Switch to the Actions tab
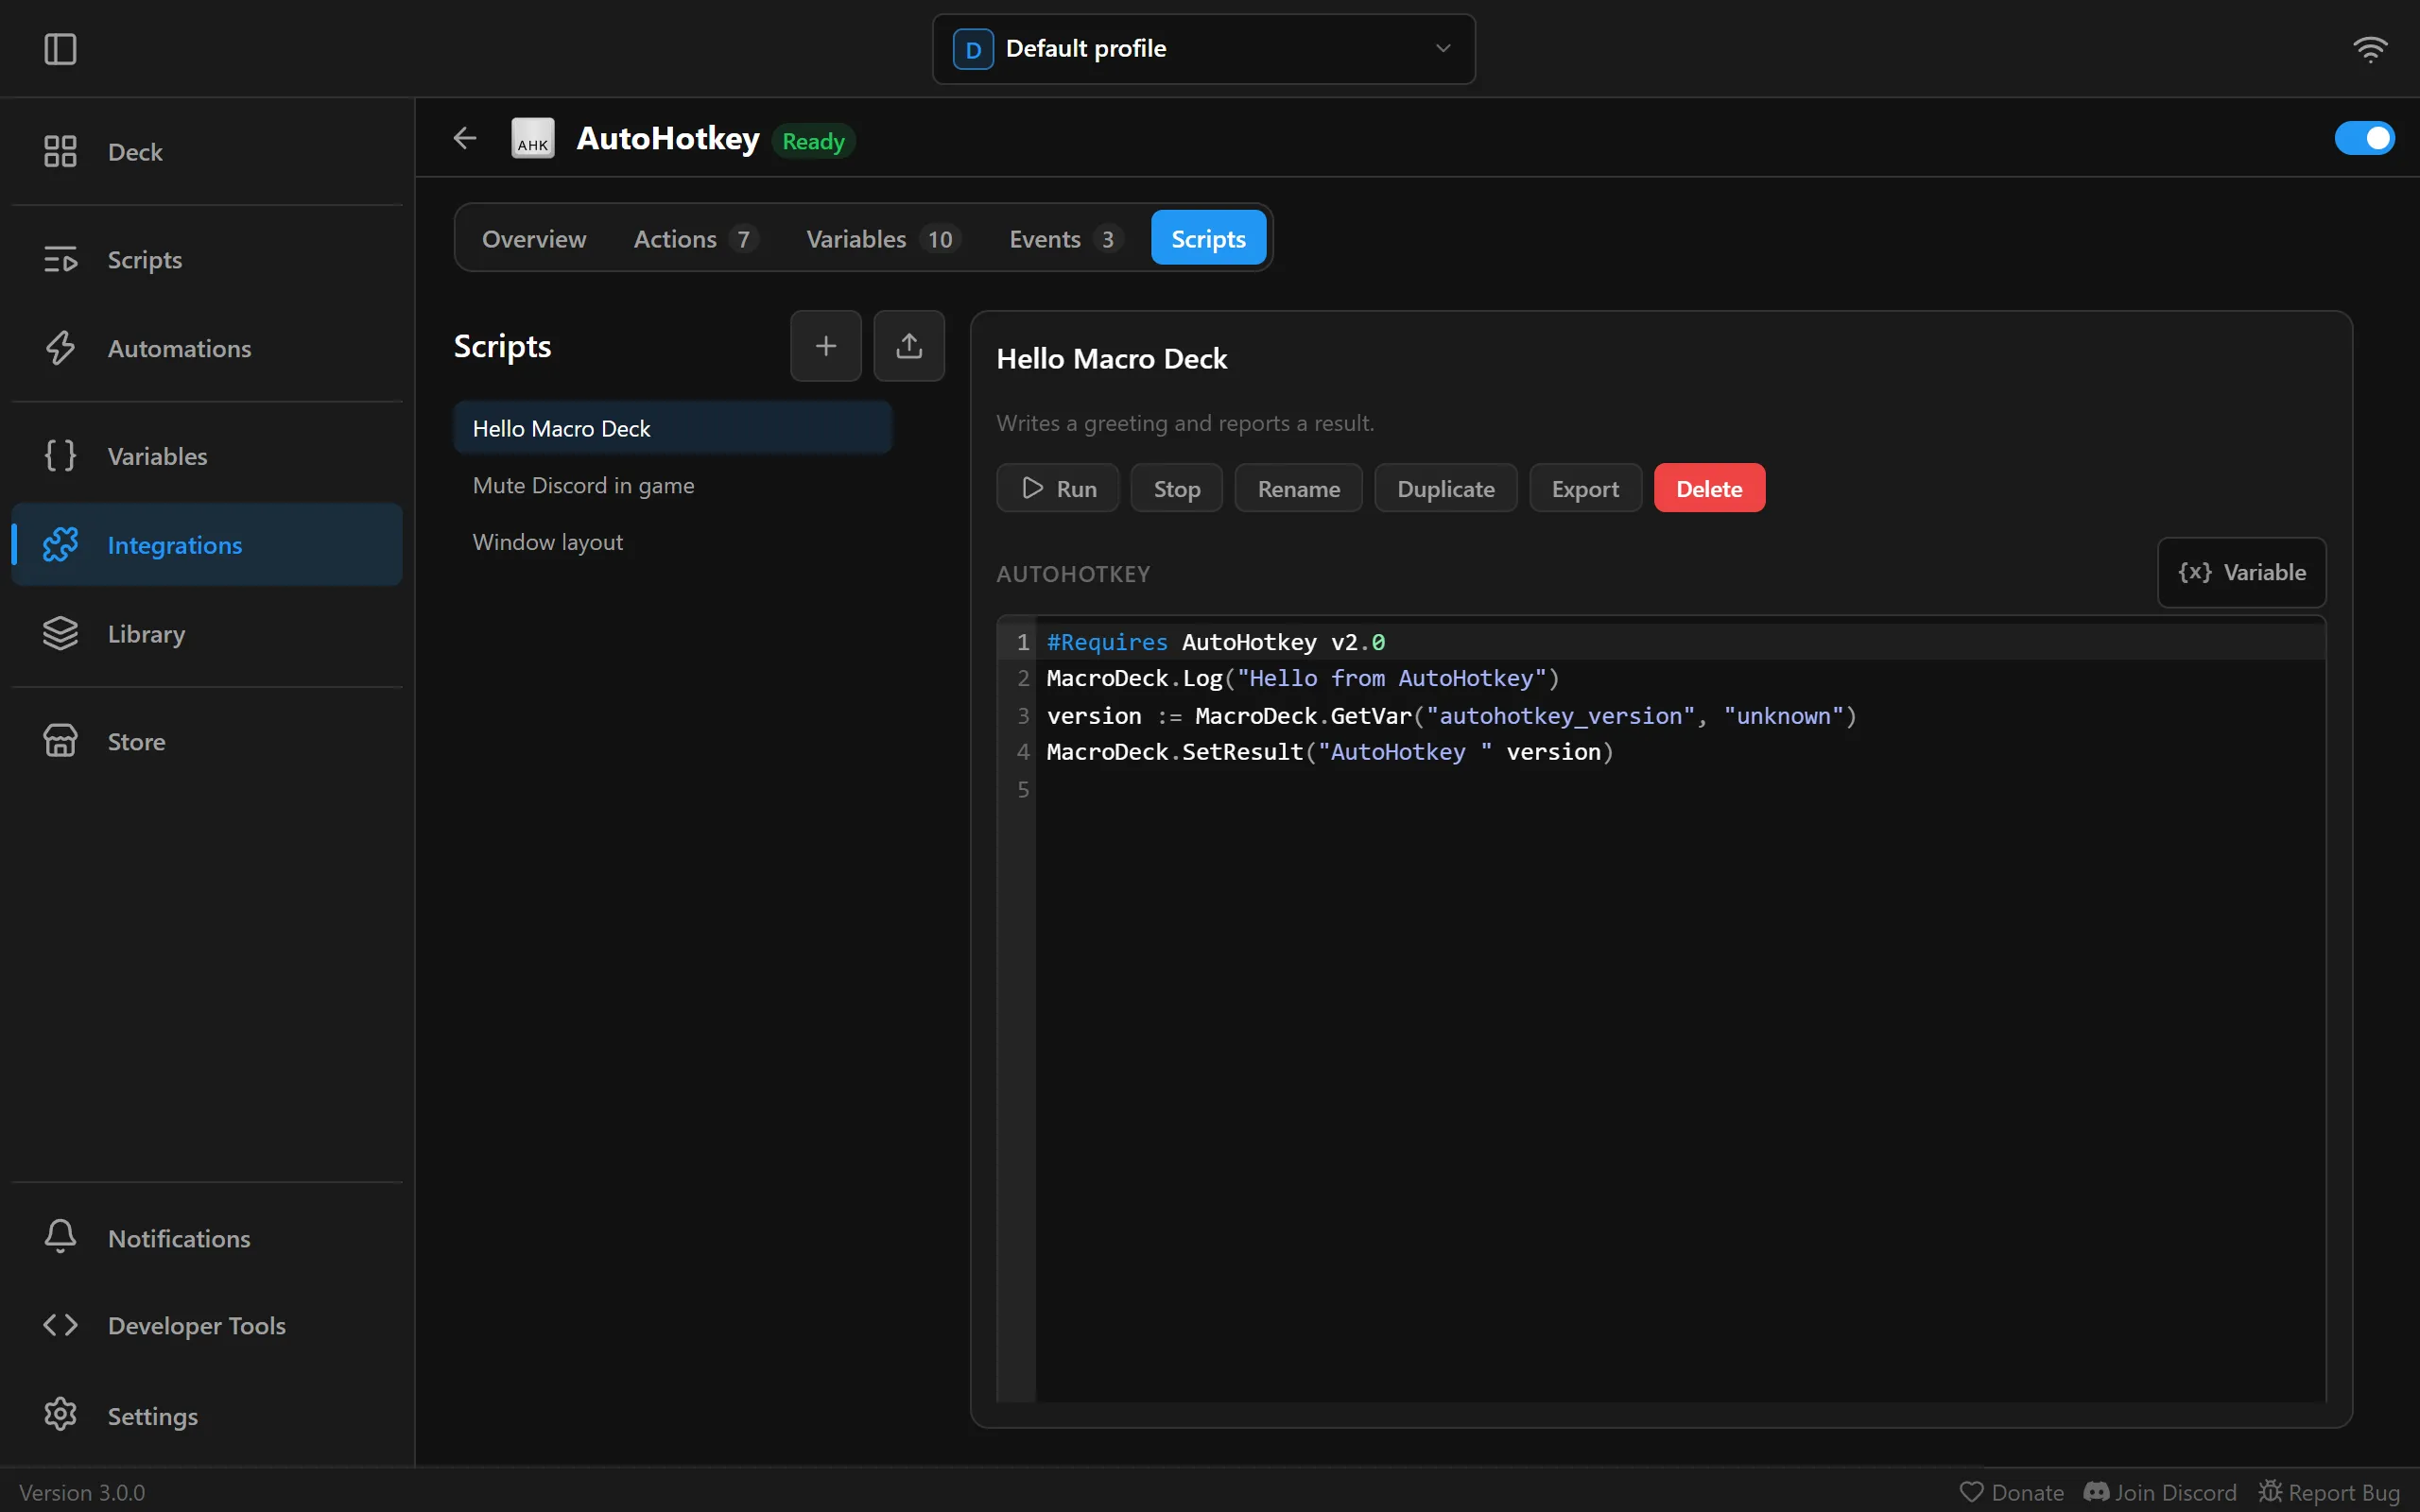2420x1512 pixels. (x=696, y=239)
